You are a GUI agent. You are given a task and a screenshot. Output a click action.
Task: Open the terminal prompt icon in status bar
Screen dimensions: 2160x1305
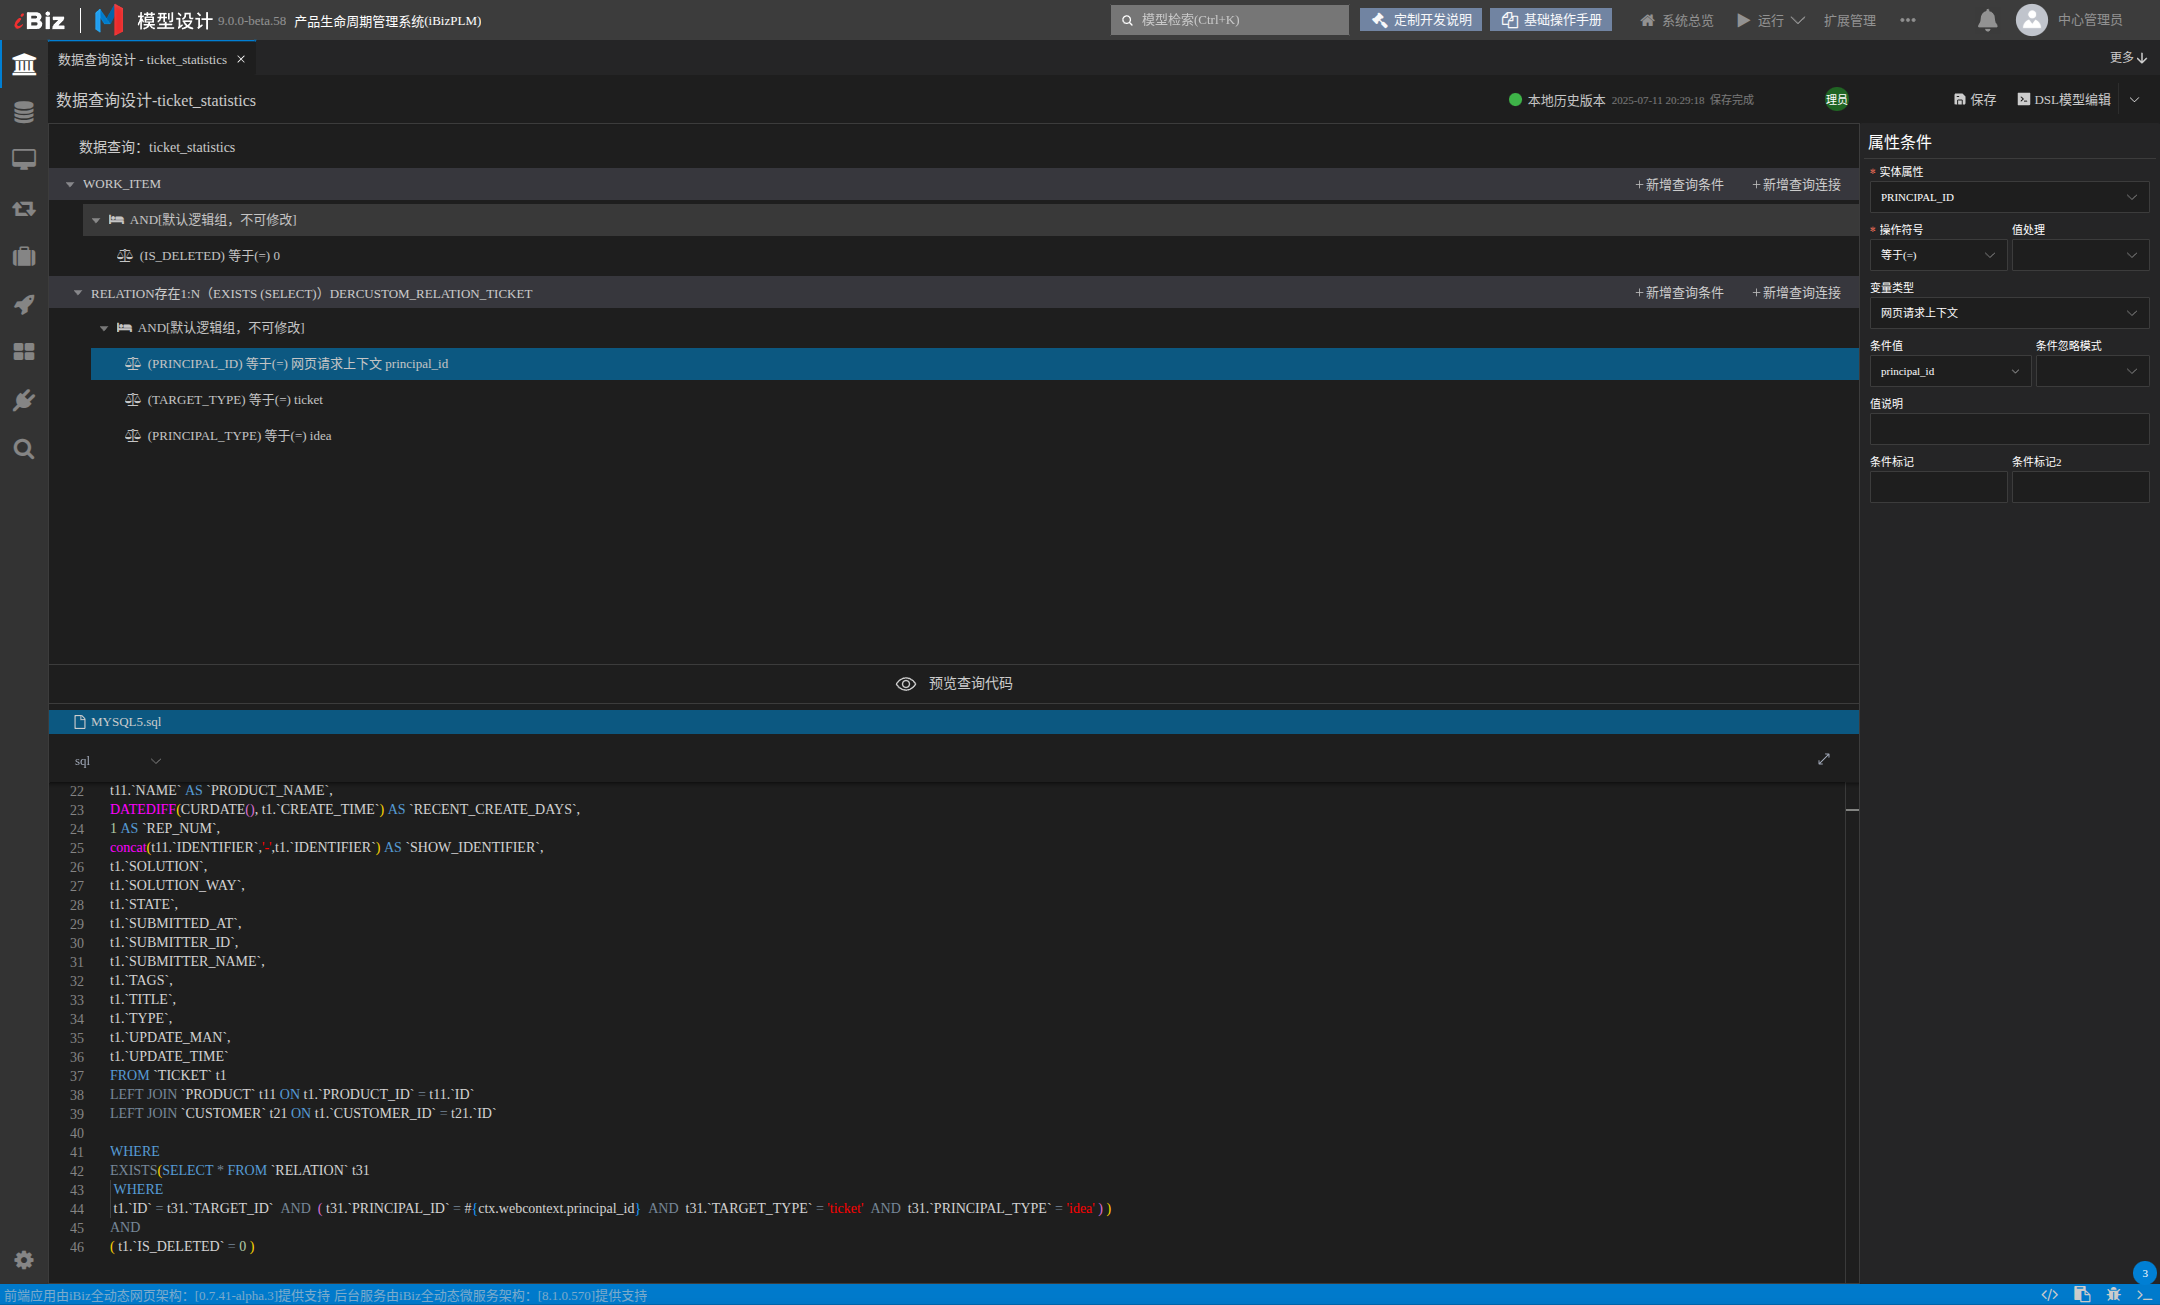click(x=2144, y=1295)
